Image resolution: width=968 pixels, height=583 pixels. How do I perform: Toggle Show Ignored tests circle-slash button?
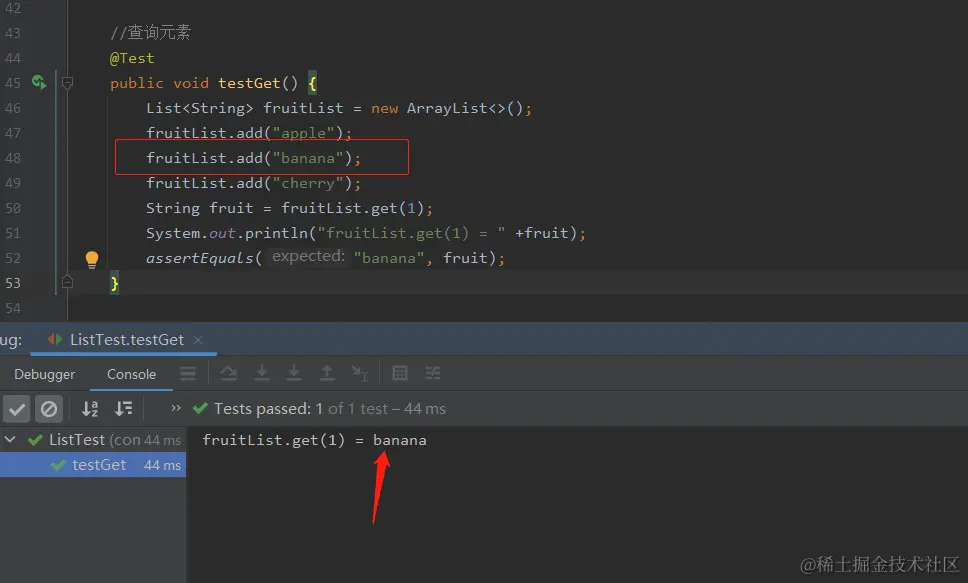click(x=49, y=409)
